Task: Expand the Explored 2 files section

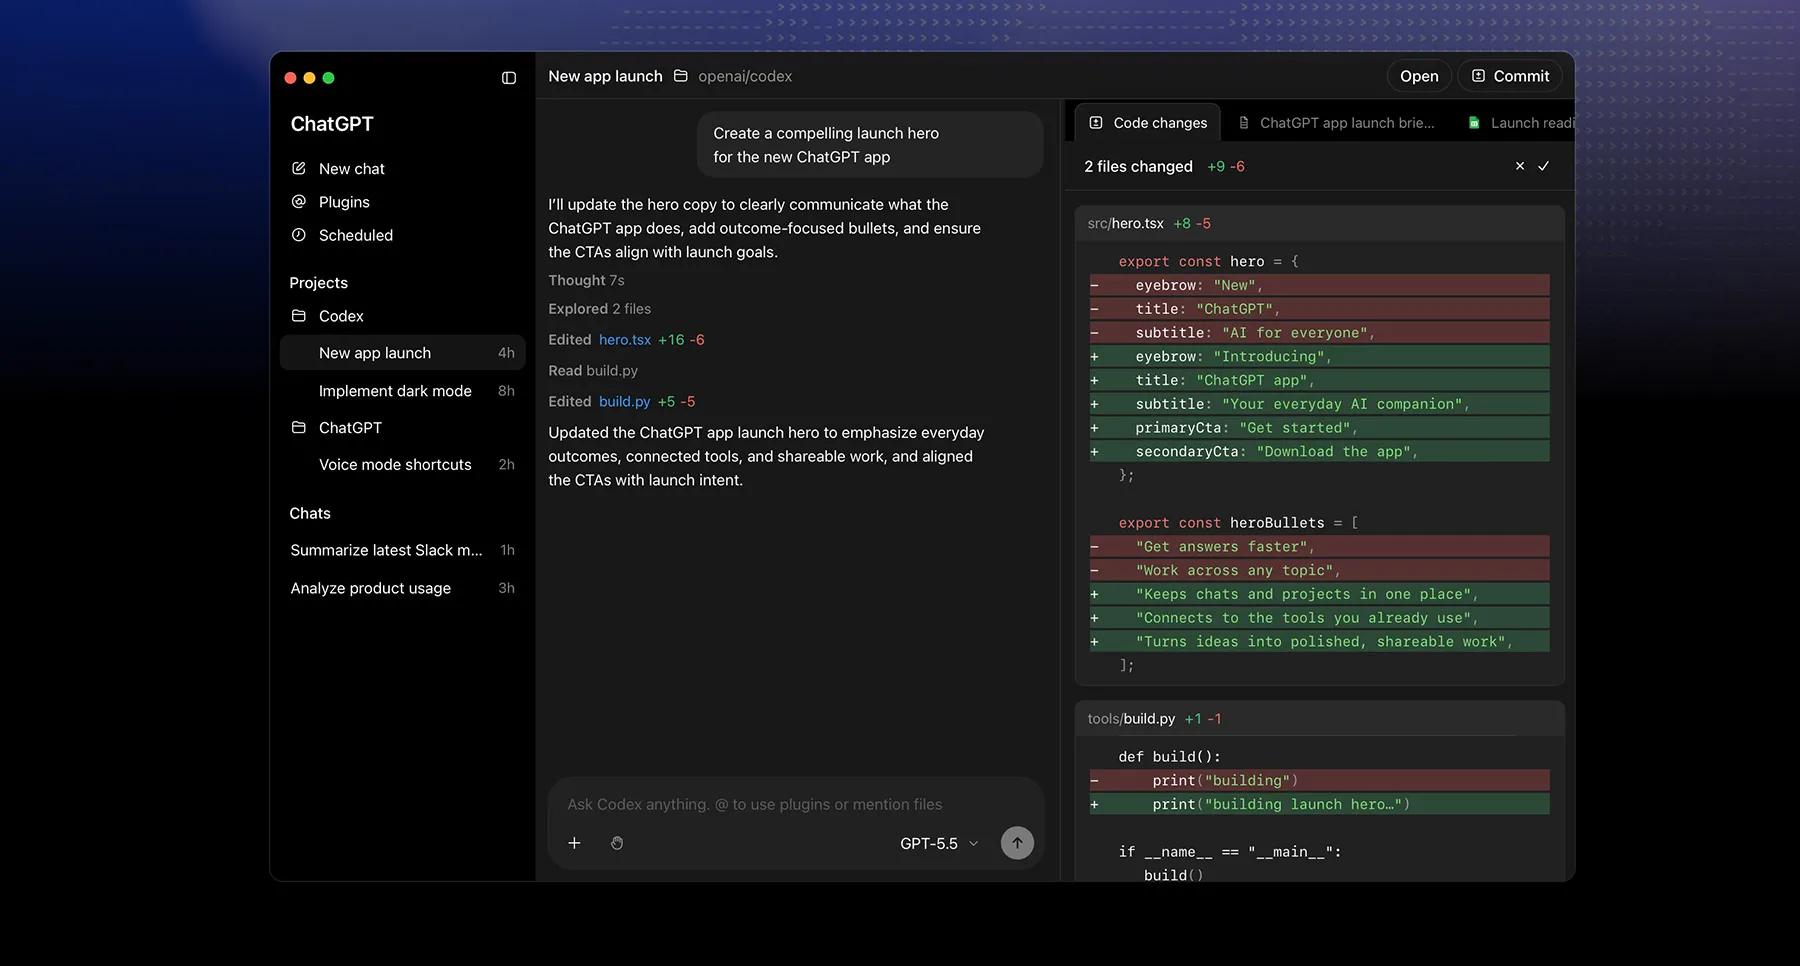Action: pyautogui.click(x=599, y=309)
